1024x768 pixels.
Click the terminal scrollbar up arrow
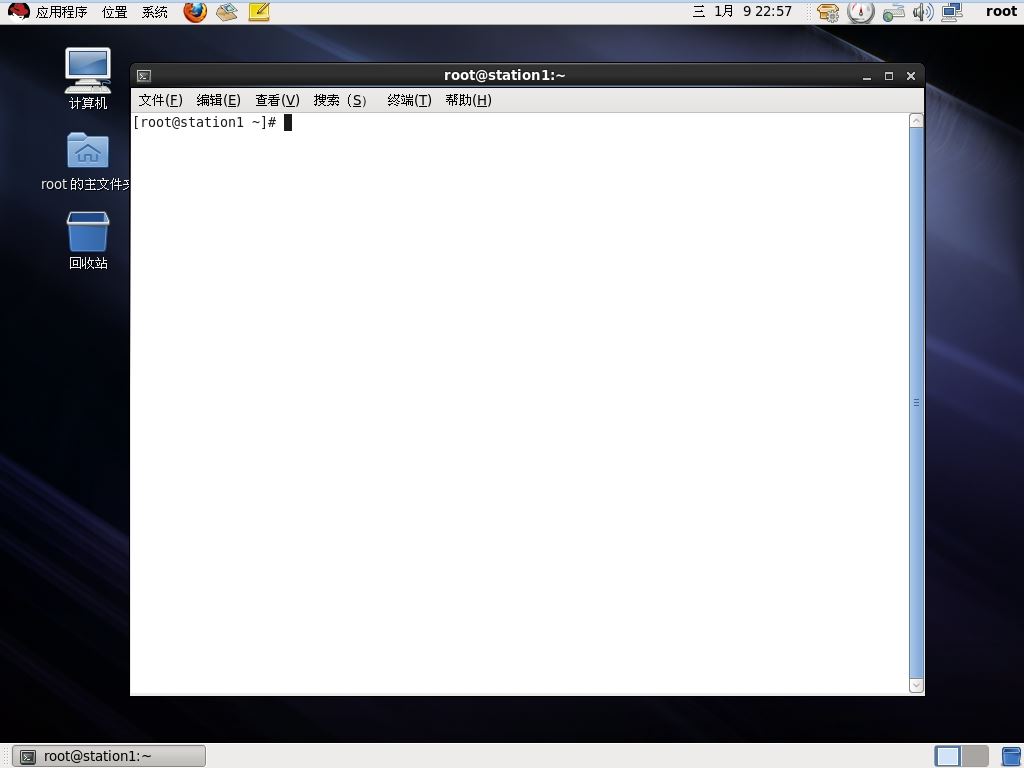[916, 121]
